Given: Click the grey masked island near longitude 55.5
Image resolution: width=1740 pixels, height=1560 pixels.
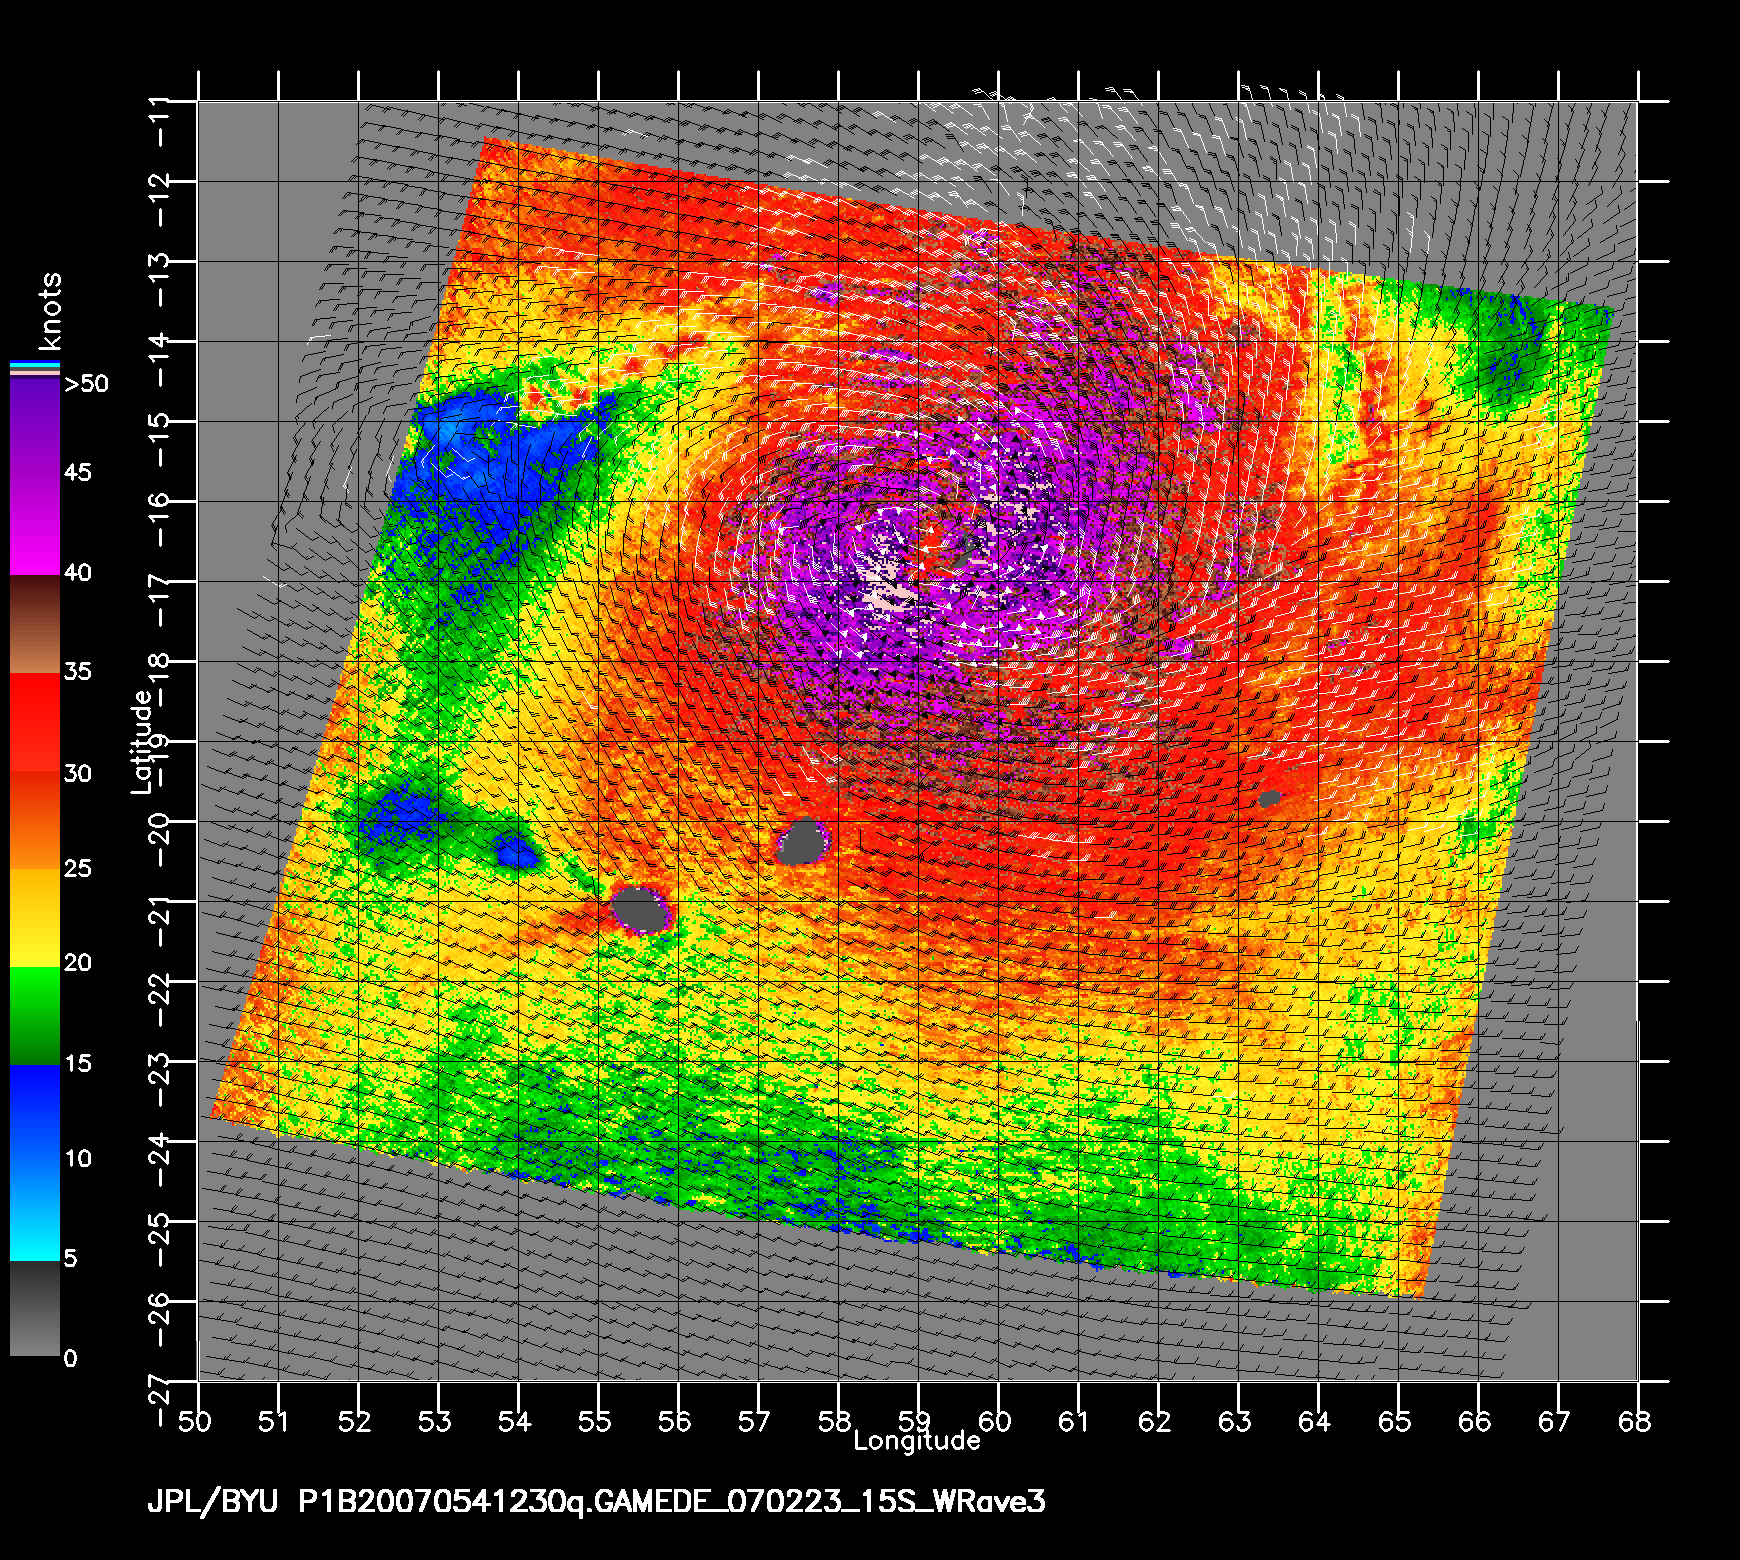Looking at the screenshot, I should click(639, 910).
